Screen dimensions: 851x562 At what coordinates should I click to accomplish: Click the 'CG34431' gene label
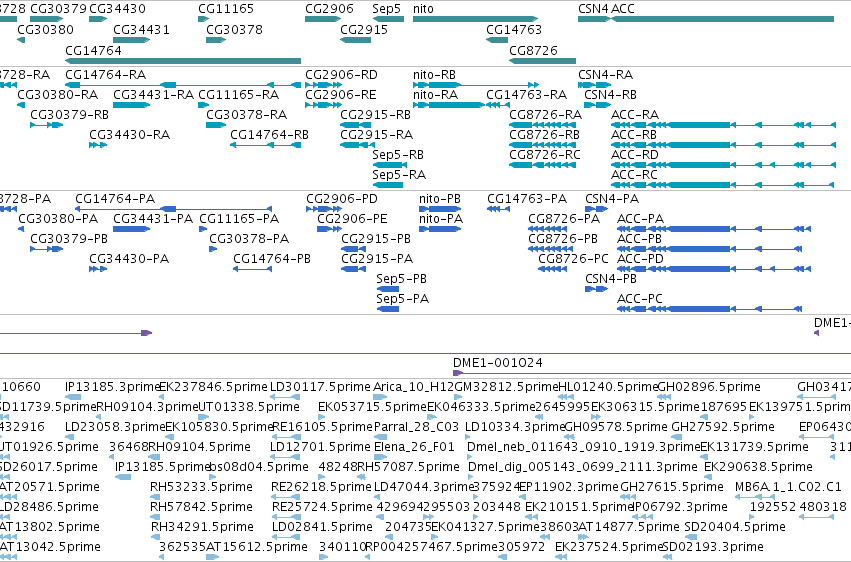coord(141,29)
